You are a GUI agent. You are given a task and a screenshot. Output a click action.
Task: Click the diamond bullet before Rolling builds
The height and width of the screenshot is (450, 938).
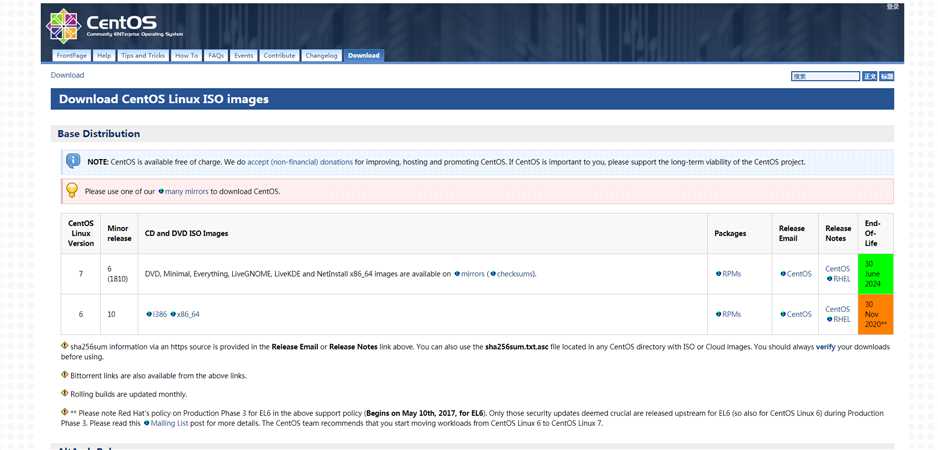coord(65,394)
